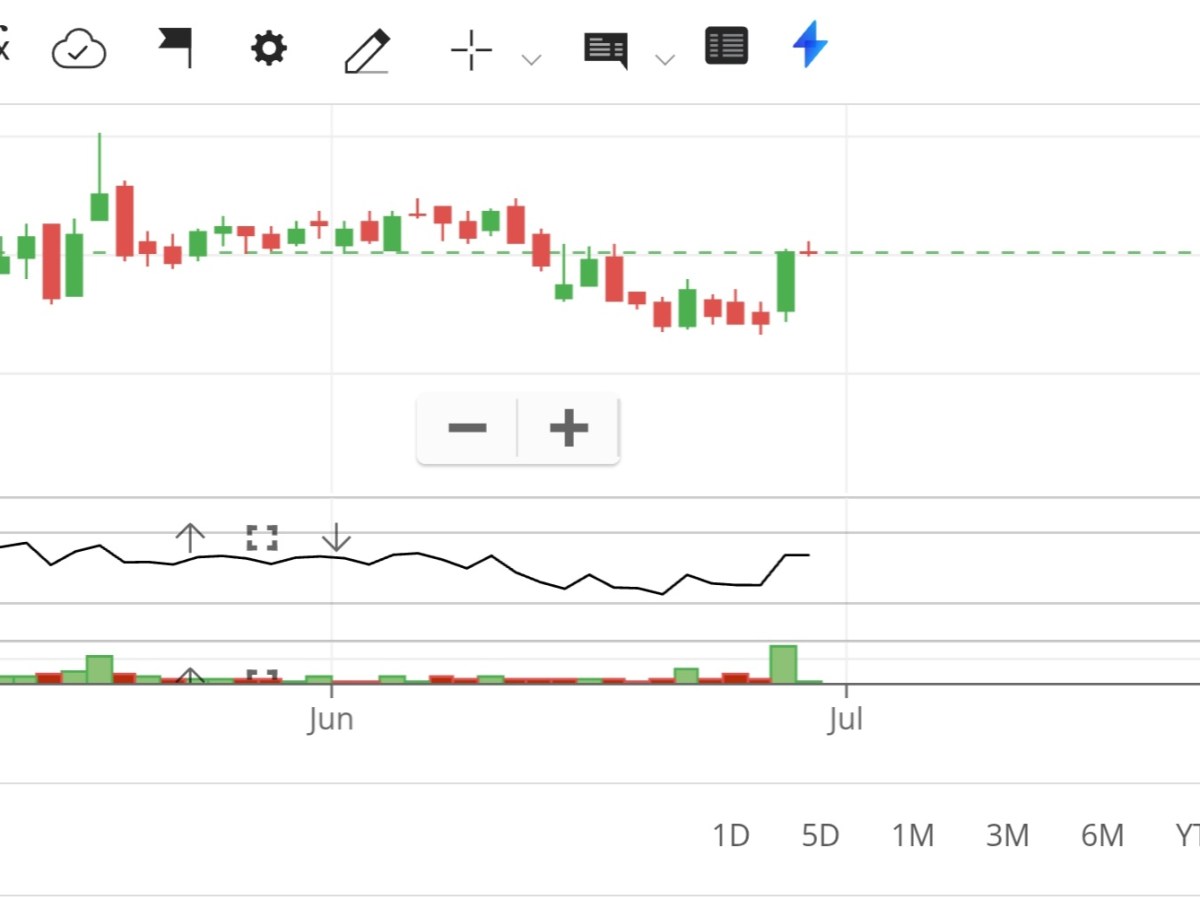
Task: Move the line indicator pane up
Action: click(x=190, y=538)
